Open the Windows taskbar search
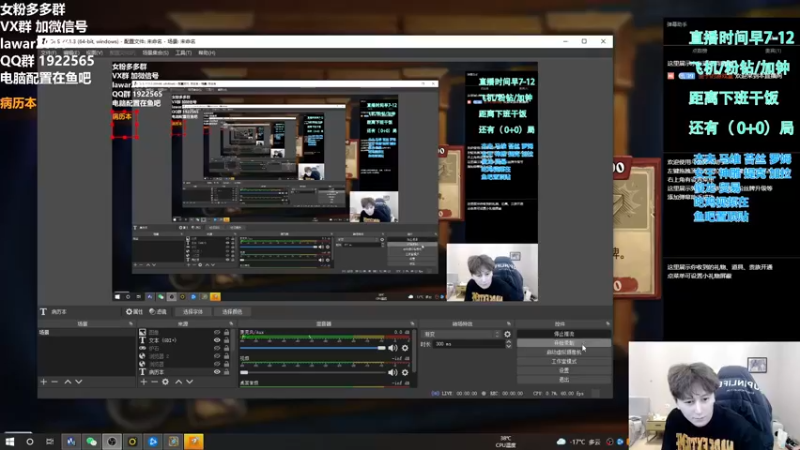Screen dimensions: 800x450 pos(30,441)
